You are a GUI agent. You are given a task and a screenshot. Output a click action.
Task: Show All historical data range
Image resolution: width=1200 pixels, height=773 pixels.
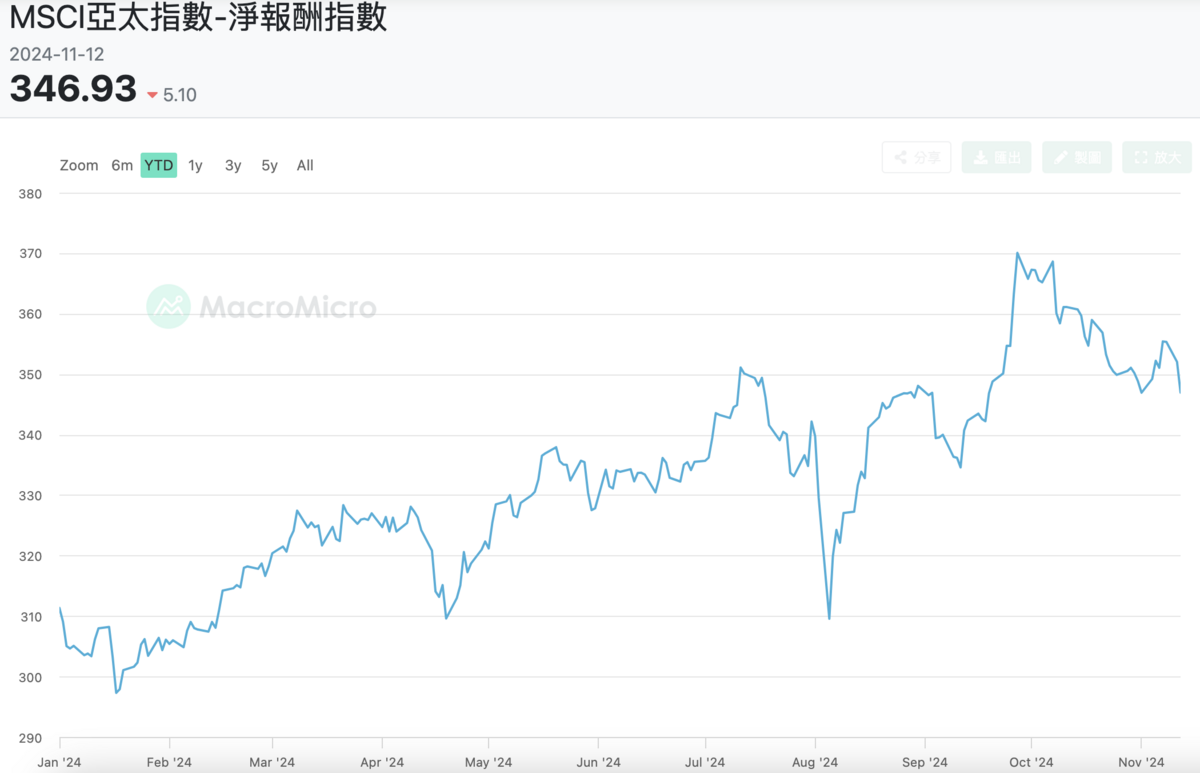(305, 165)
